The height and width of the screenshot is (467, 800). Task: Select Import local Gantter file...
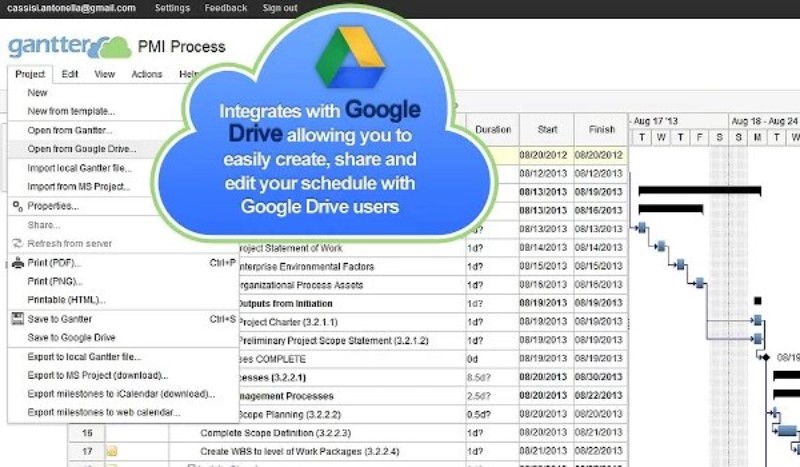[80, 168]
